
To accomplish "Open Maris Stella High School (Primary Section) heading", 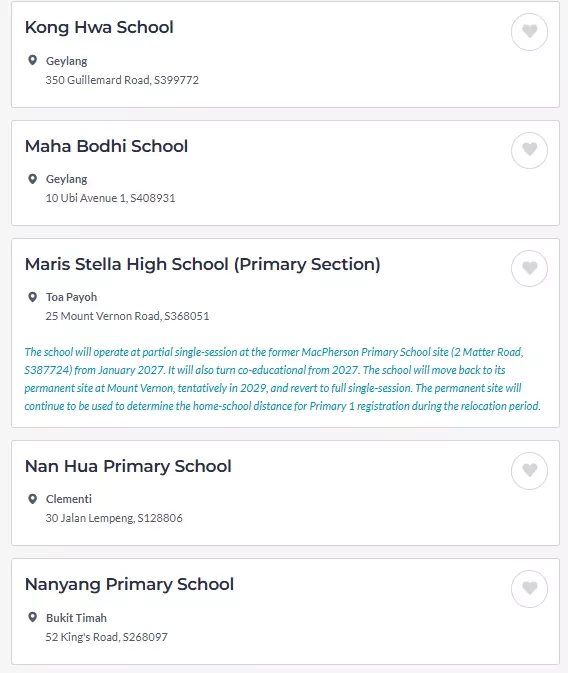I will (203, 264).
